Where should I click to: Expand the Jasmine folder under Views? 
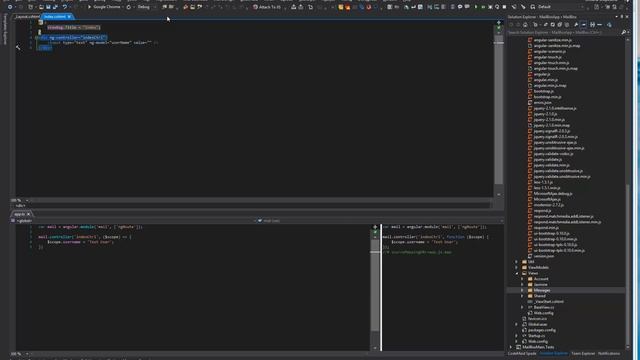click(522, 284)
